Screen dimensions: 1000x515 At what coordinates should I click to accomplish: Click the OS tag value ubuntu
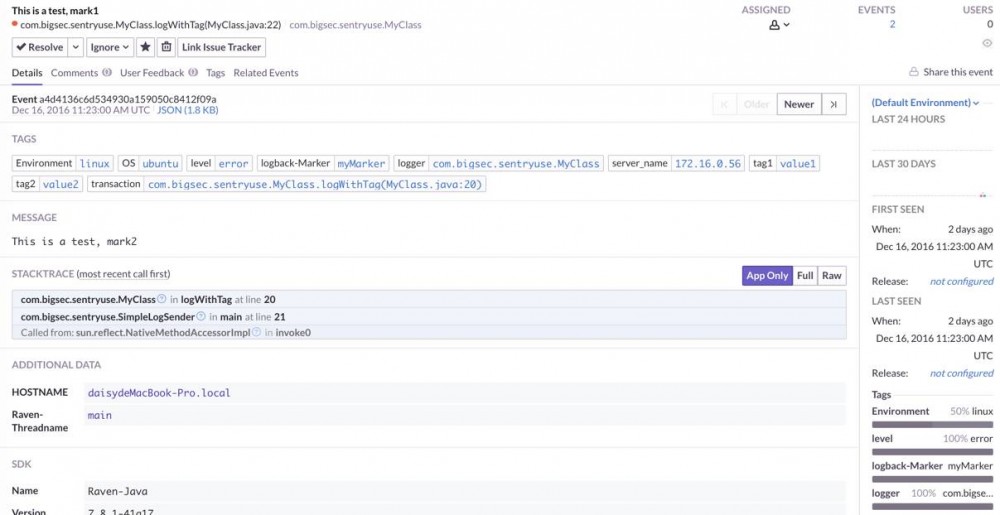(160, 164)
